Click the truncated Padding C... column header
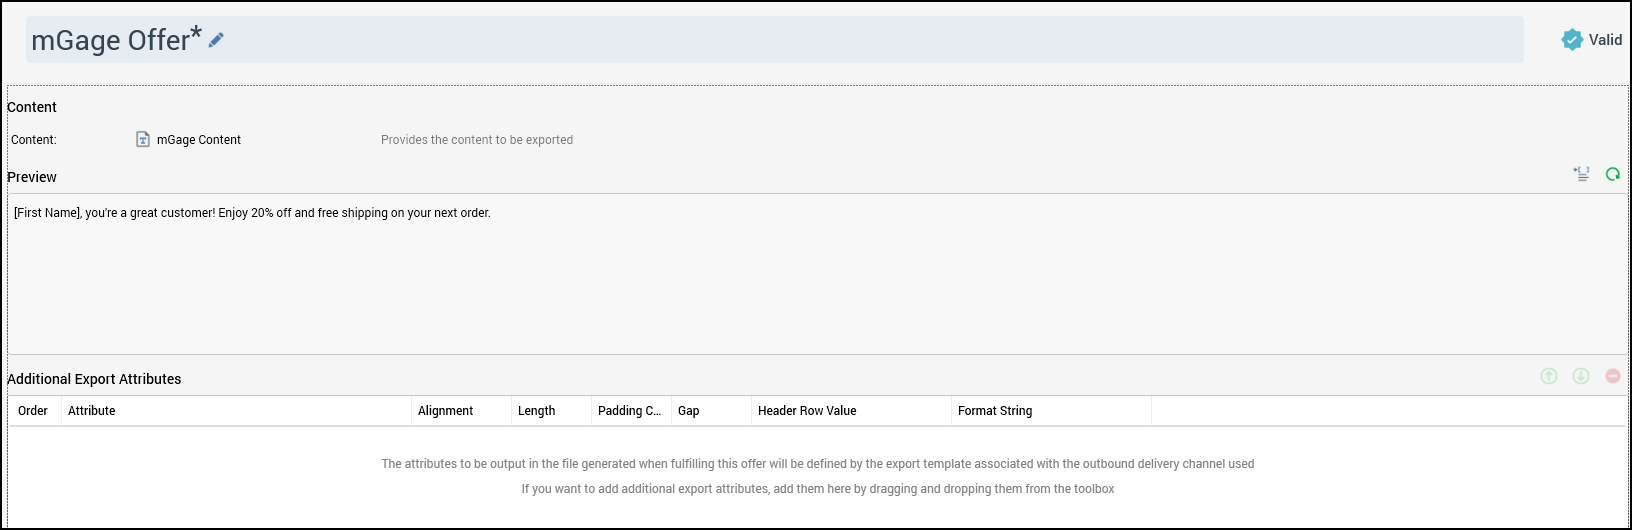This screenshot has width=1632, height=530. 629,411
